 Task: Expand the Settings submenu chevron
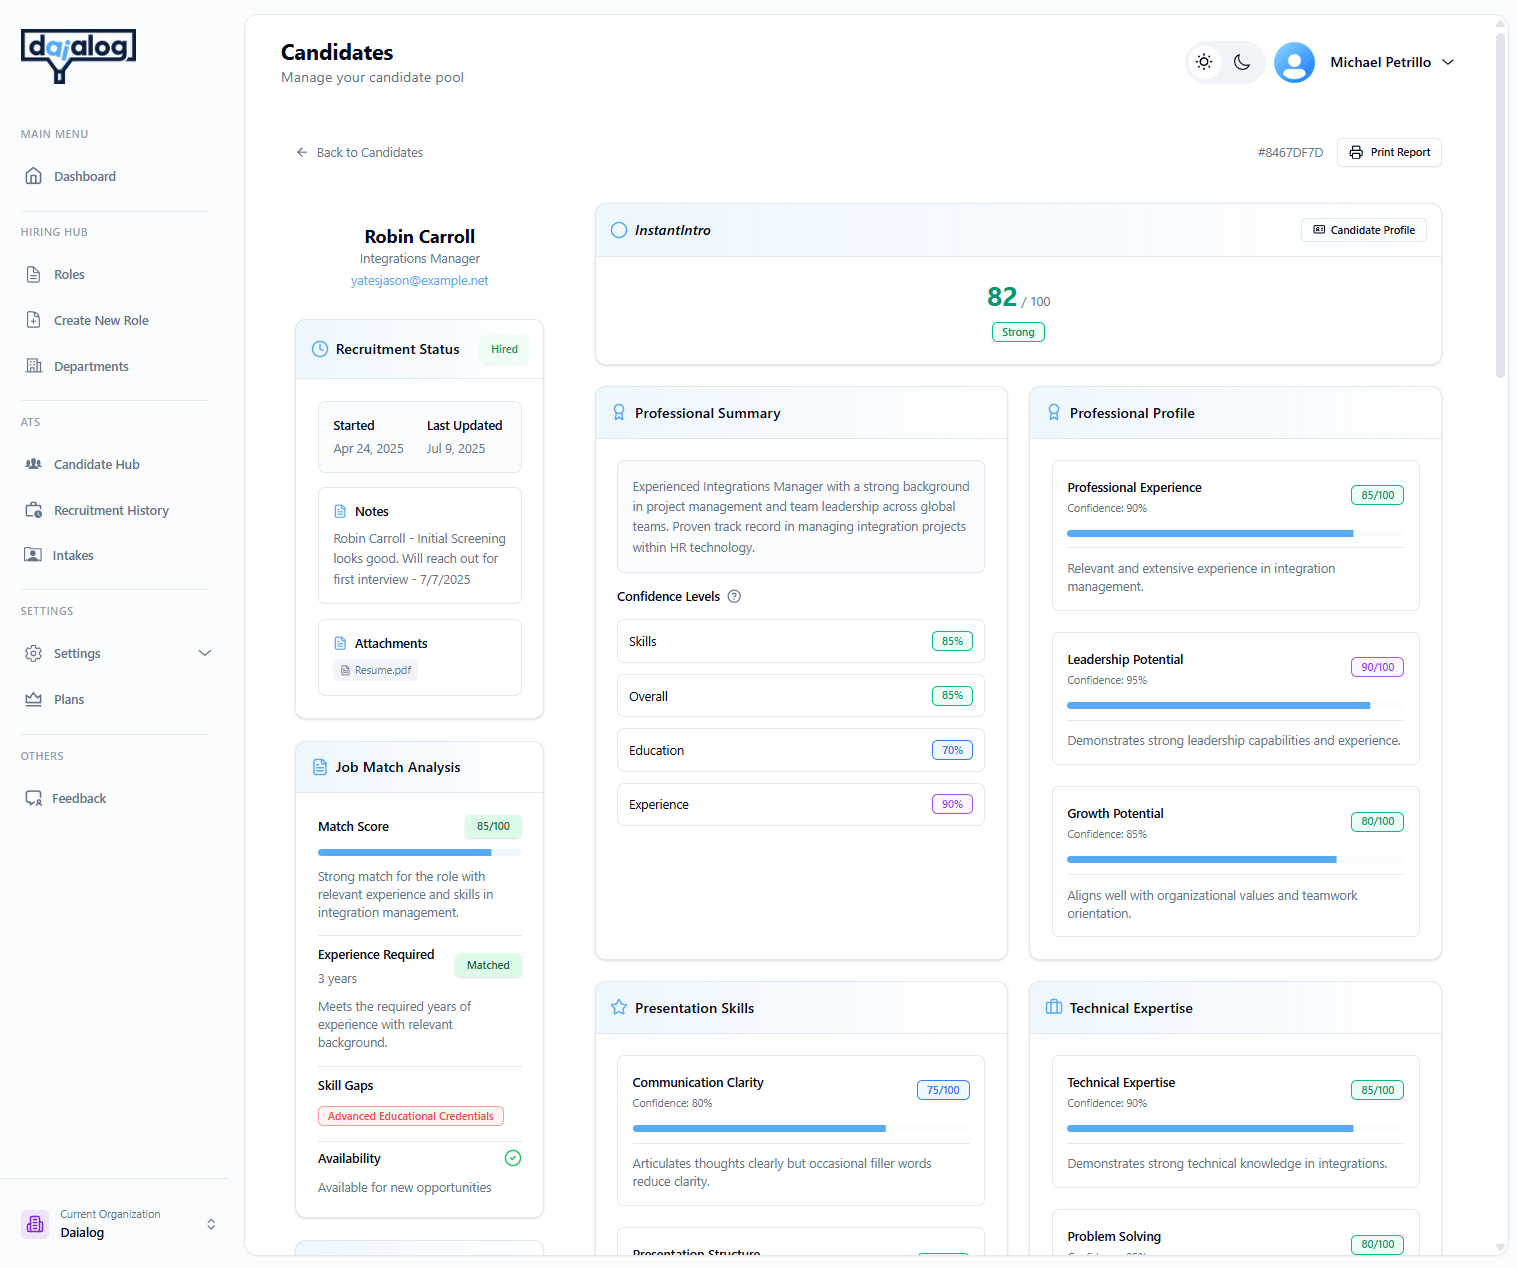click(x=205, y=653)
